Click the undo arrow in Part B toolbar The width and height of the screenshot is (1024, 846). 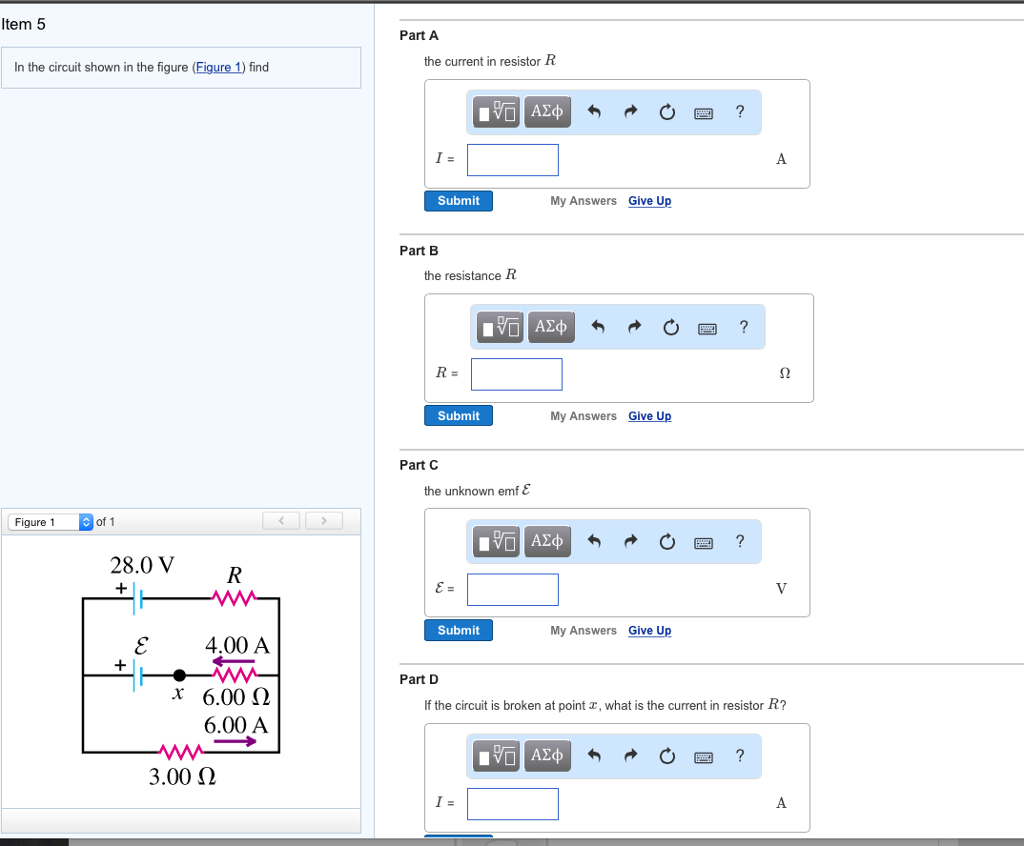click(600, 327)
